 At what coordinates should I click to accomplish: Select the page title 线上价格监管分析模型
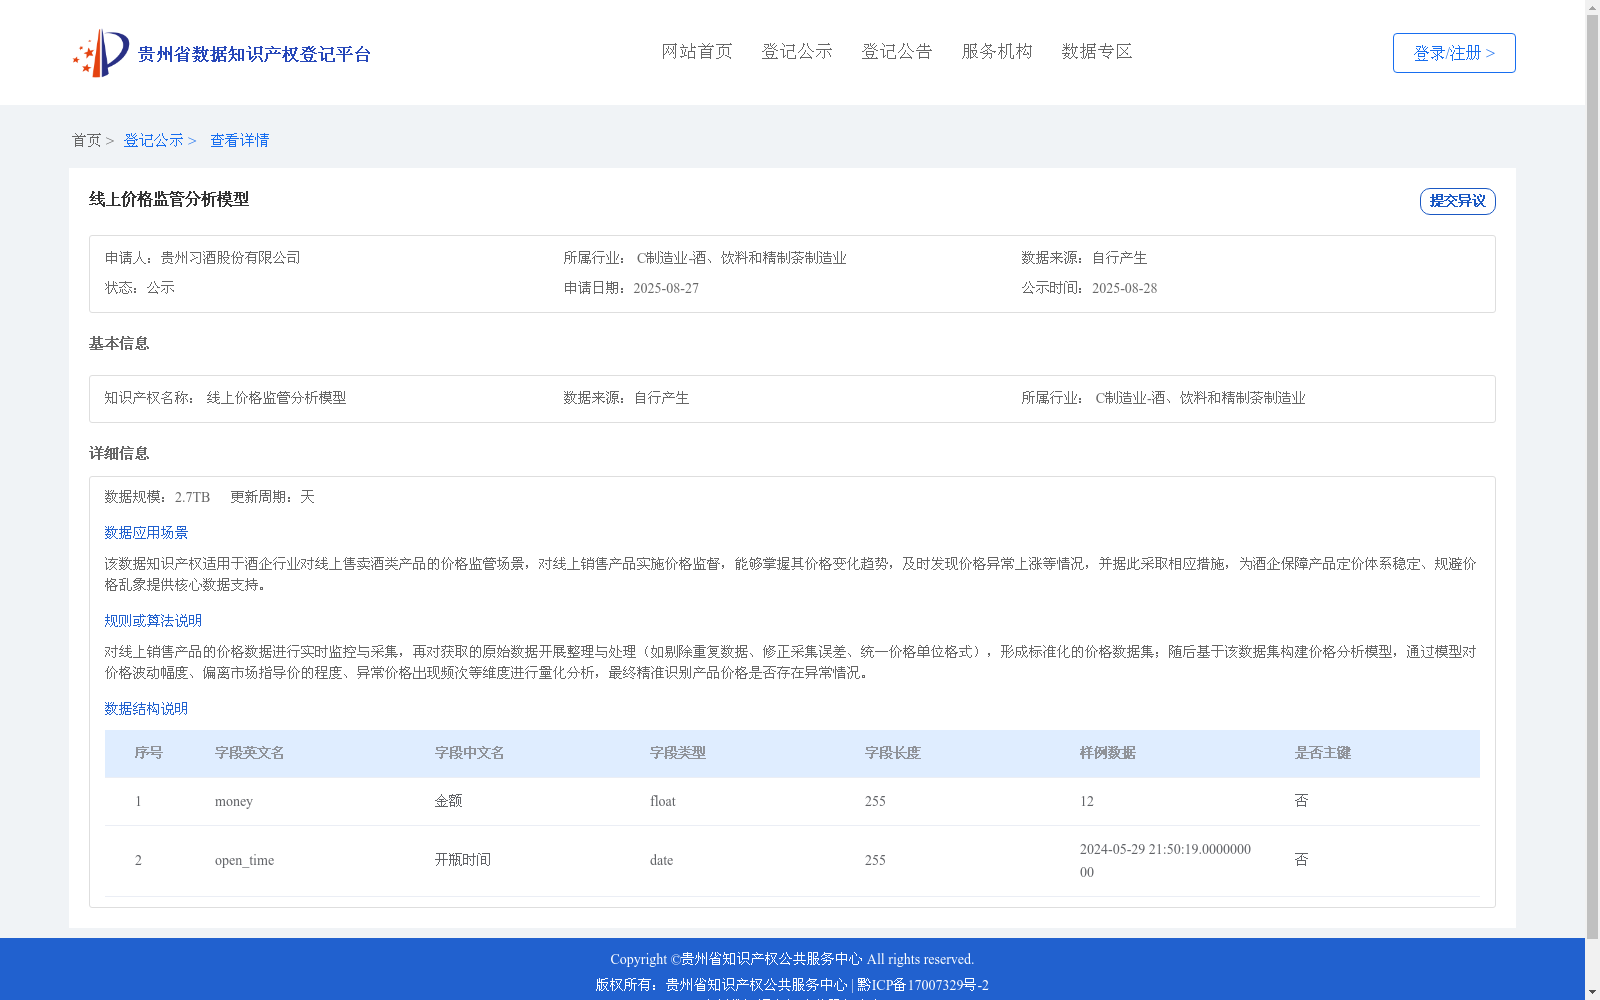coord(169,199)
